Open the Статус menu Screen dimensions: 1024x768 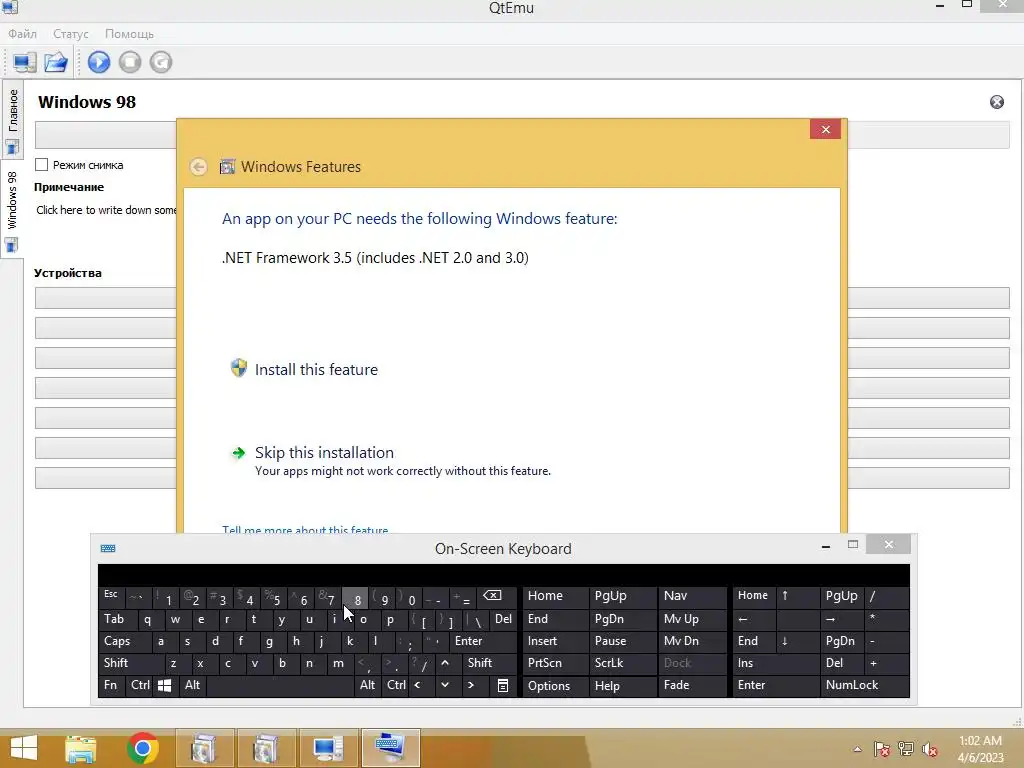71,34
